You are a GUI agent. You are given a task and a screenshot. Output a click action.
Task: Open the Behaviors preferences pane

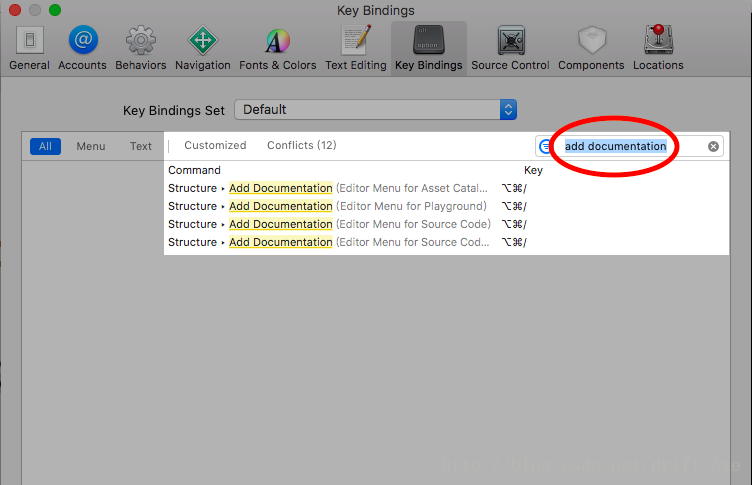point(141,48)
